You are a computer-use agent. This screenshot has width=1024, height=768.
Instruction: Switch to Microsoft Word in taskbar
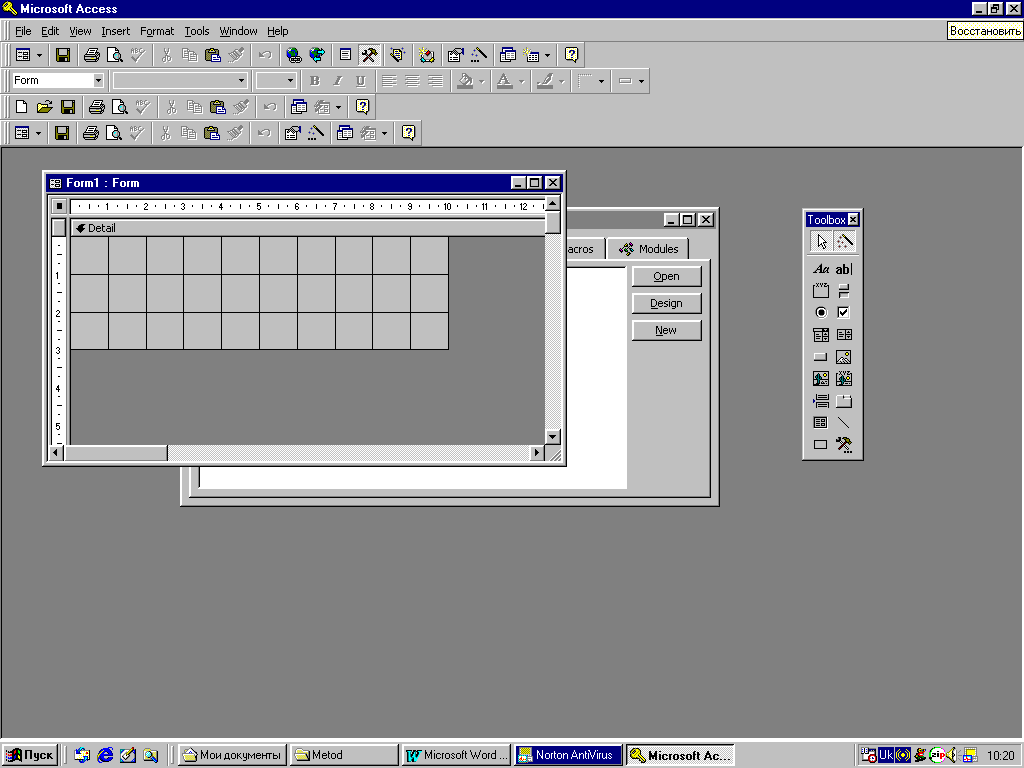tap(456, 755)
